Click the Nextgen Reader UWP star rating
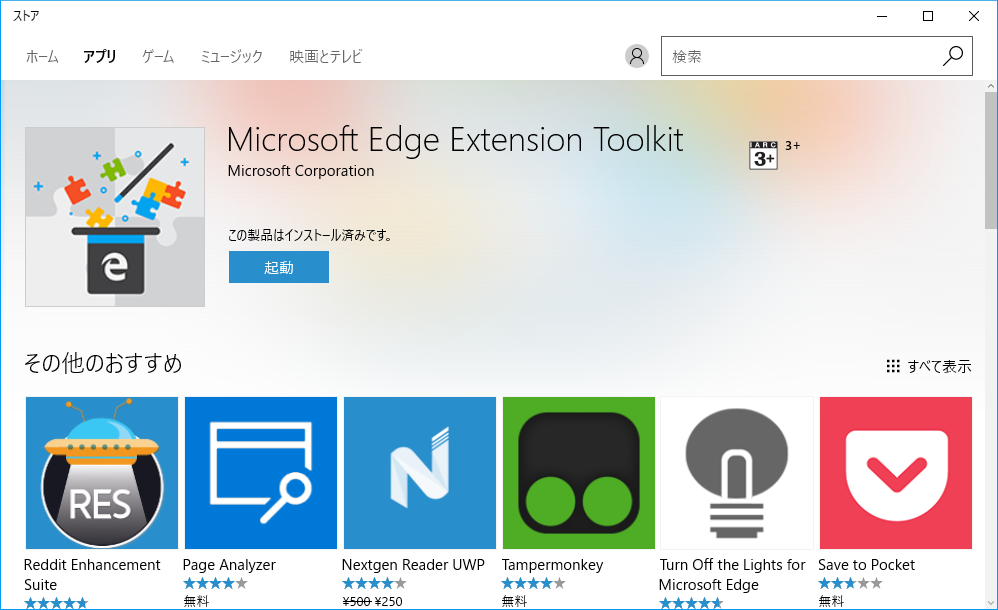The width and height of the screenshot is (998, 610). (374, 583)
